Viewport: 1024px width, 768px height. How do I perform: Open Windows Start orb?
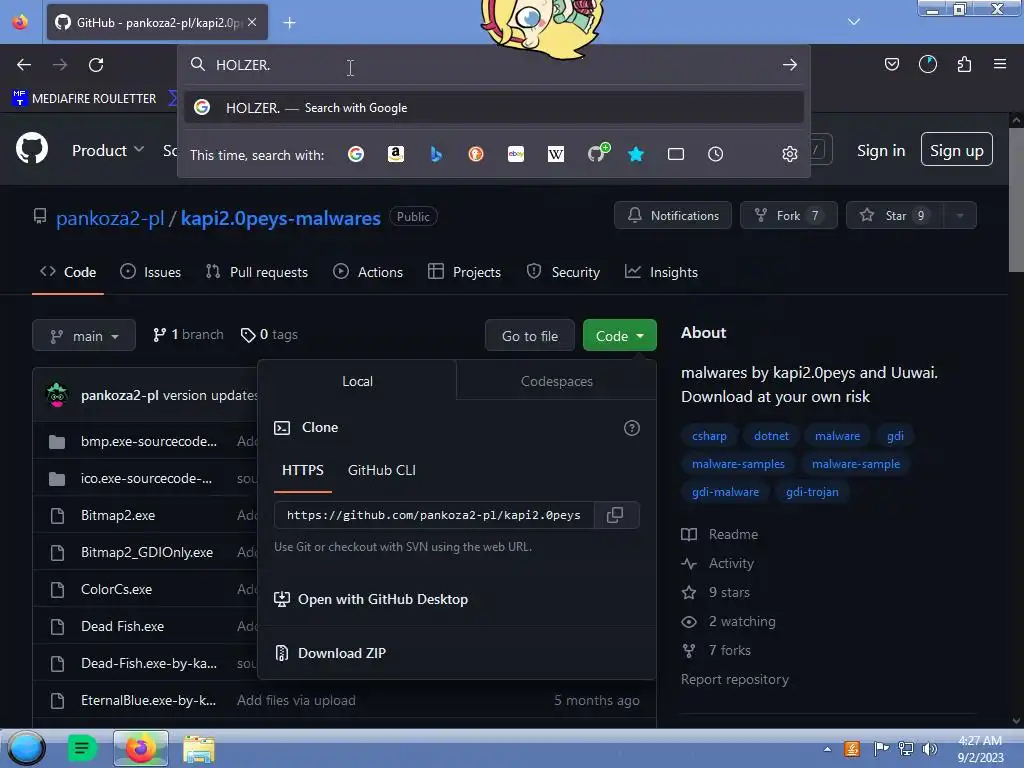(26, 748)
